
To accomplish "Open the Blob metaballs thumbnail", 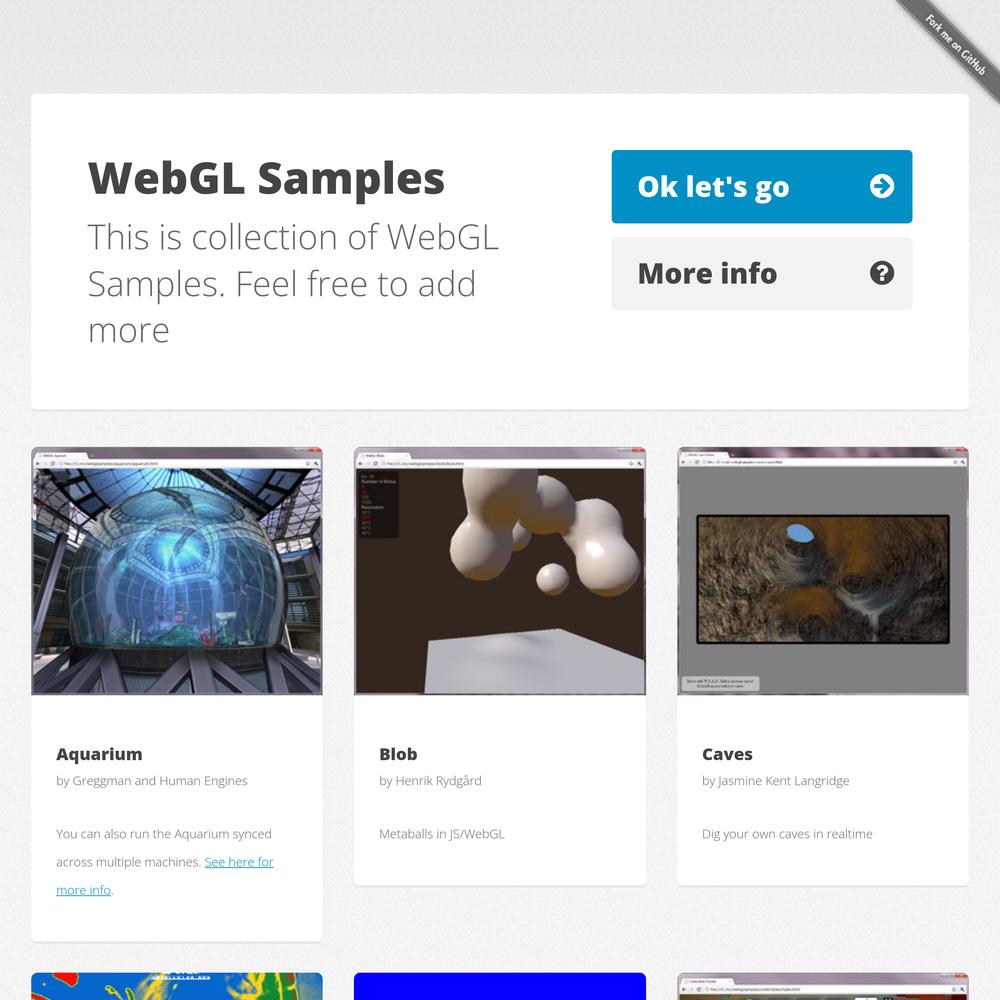I will (x=499, y=571).
